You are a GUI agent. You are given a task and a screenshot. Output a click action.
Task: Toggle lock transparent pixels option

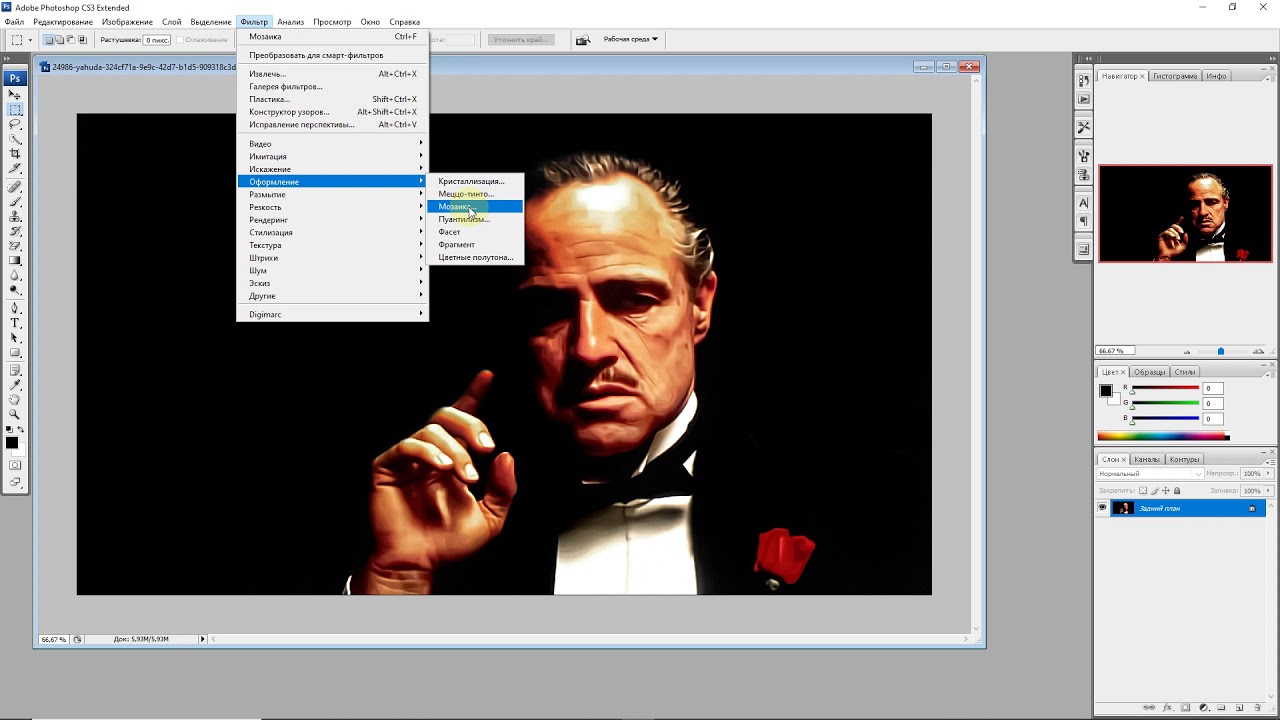[x=1143, y=490]
